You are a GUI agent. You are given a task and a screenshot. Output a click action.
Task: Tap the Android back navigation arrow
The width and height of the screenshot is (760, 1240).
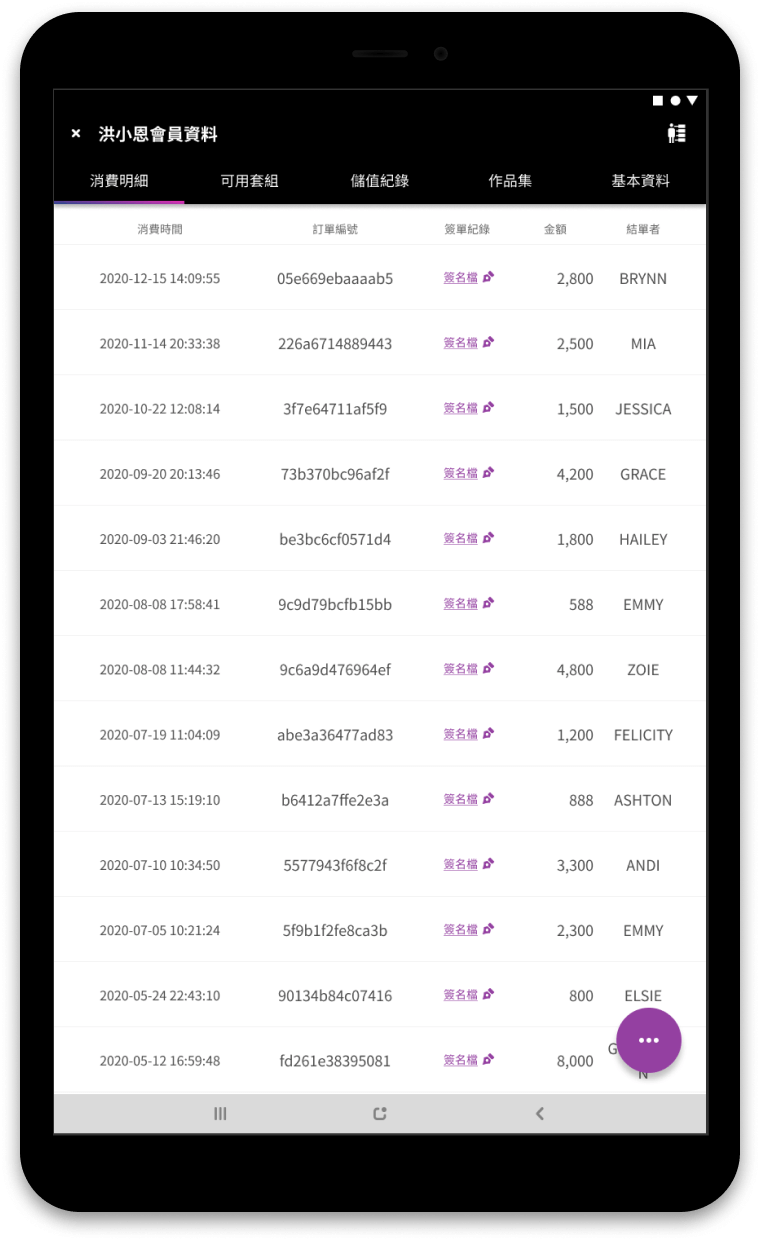[540, 1113]
